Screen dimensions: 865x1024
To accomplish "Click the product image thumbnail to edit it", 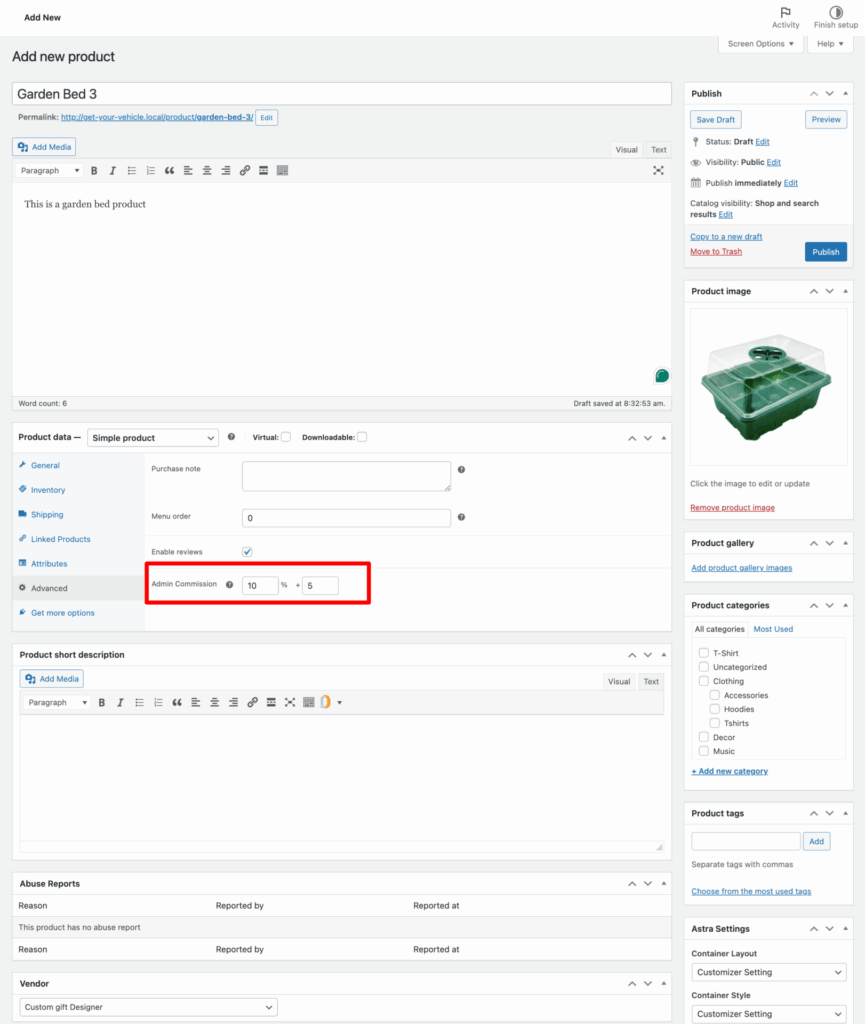I will [x=767, y=385].
